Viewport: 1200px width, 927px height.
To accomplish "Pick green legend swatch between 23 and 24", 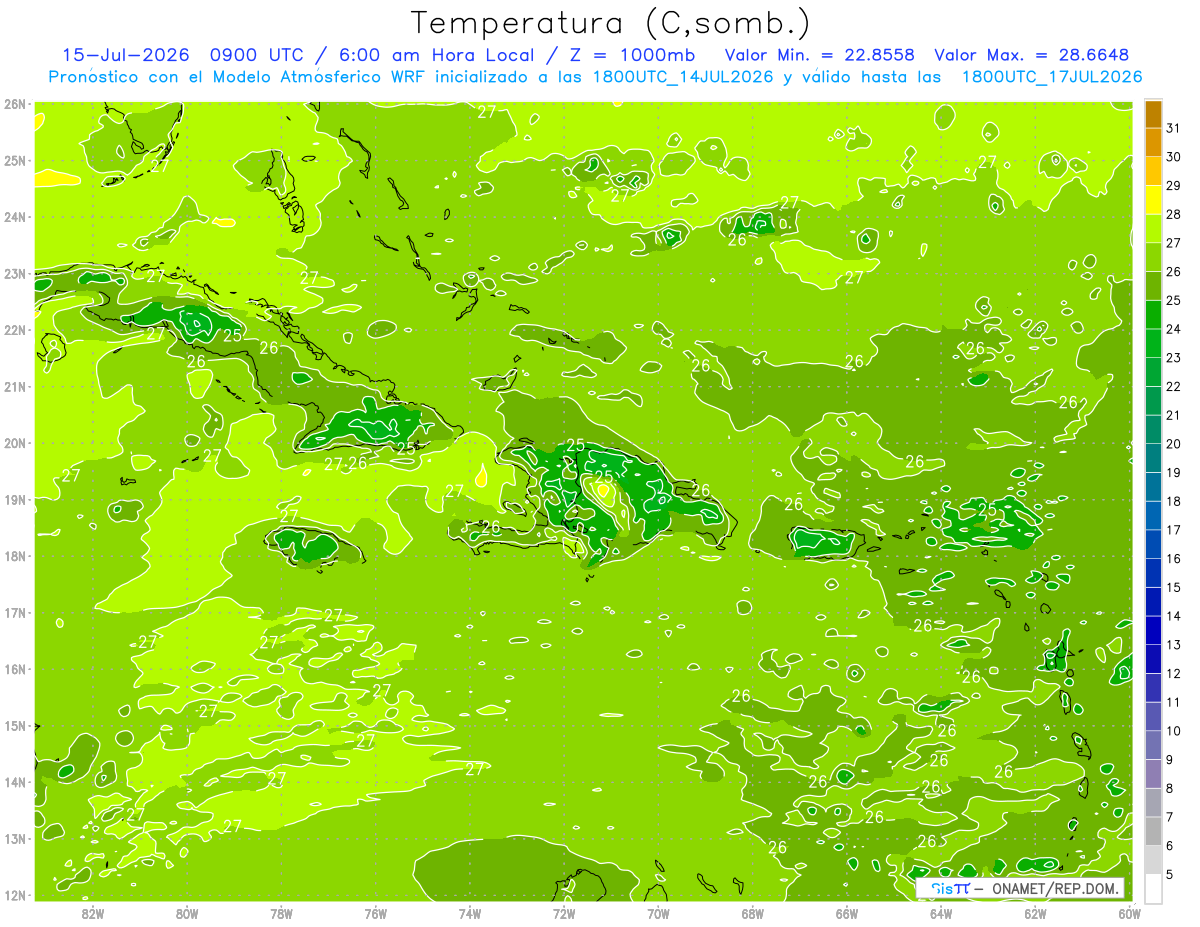I will pos(1153,344).
